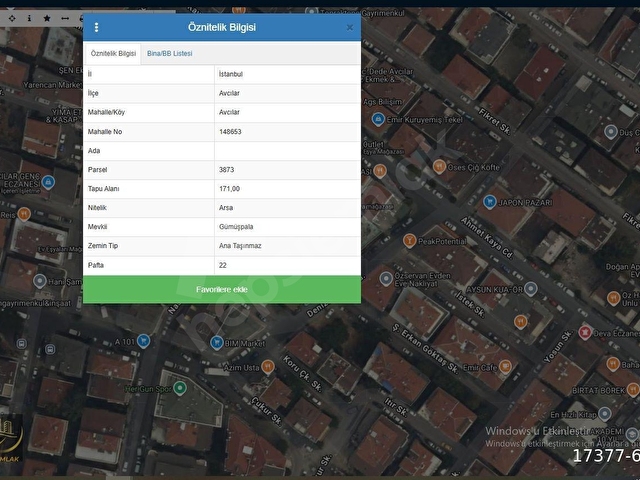This screenshot has height=480, width=640.
Task: Click the restaurant marker next to Reis
Action: (x=24, y=214)
